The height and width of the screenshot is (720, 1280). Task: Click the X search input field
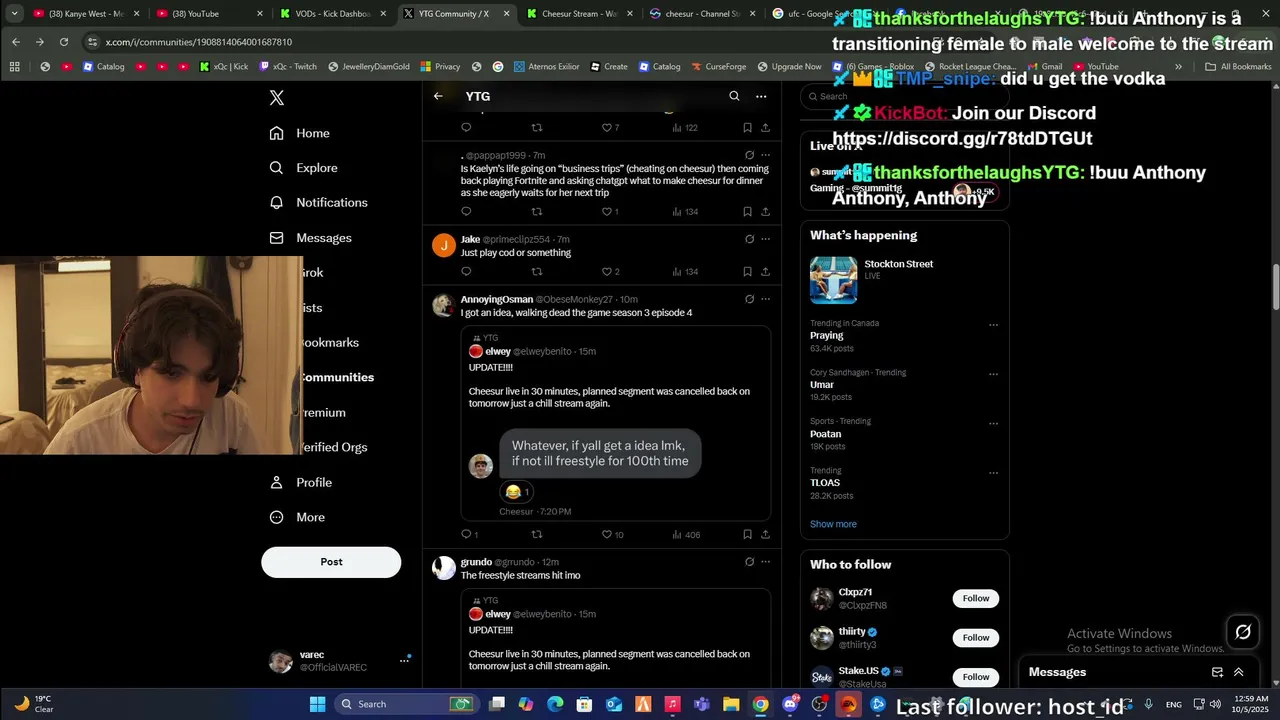[905, 97]
